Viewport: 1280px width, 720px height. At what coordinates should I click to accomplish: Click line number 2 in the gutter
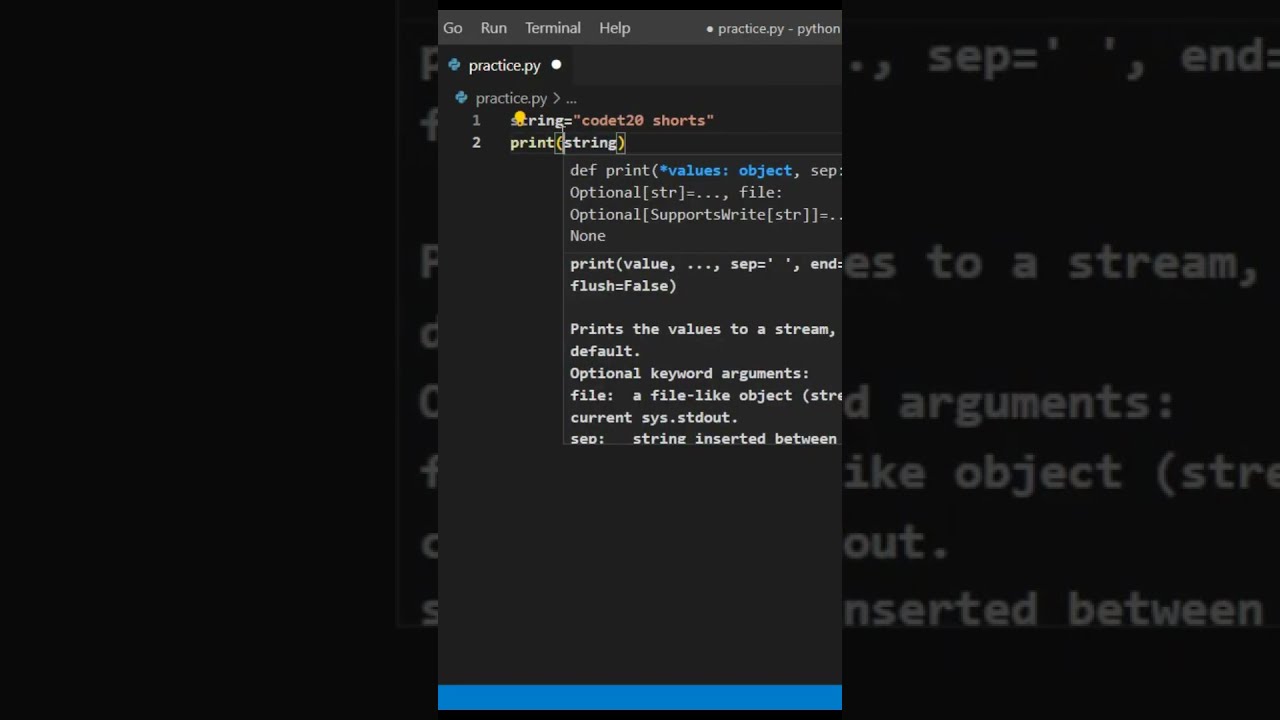[x=476, y=142]
